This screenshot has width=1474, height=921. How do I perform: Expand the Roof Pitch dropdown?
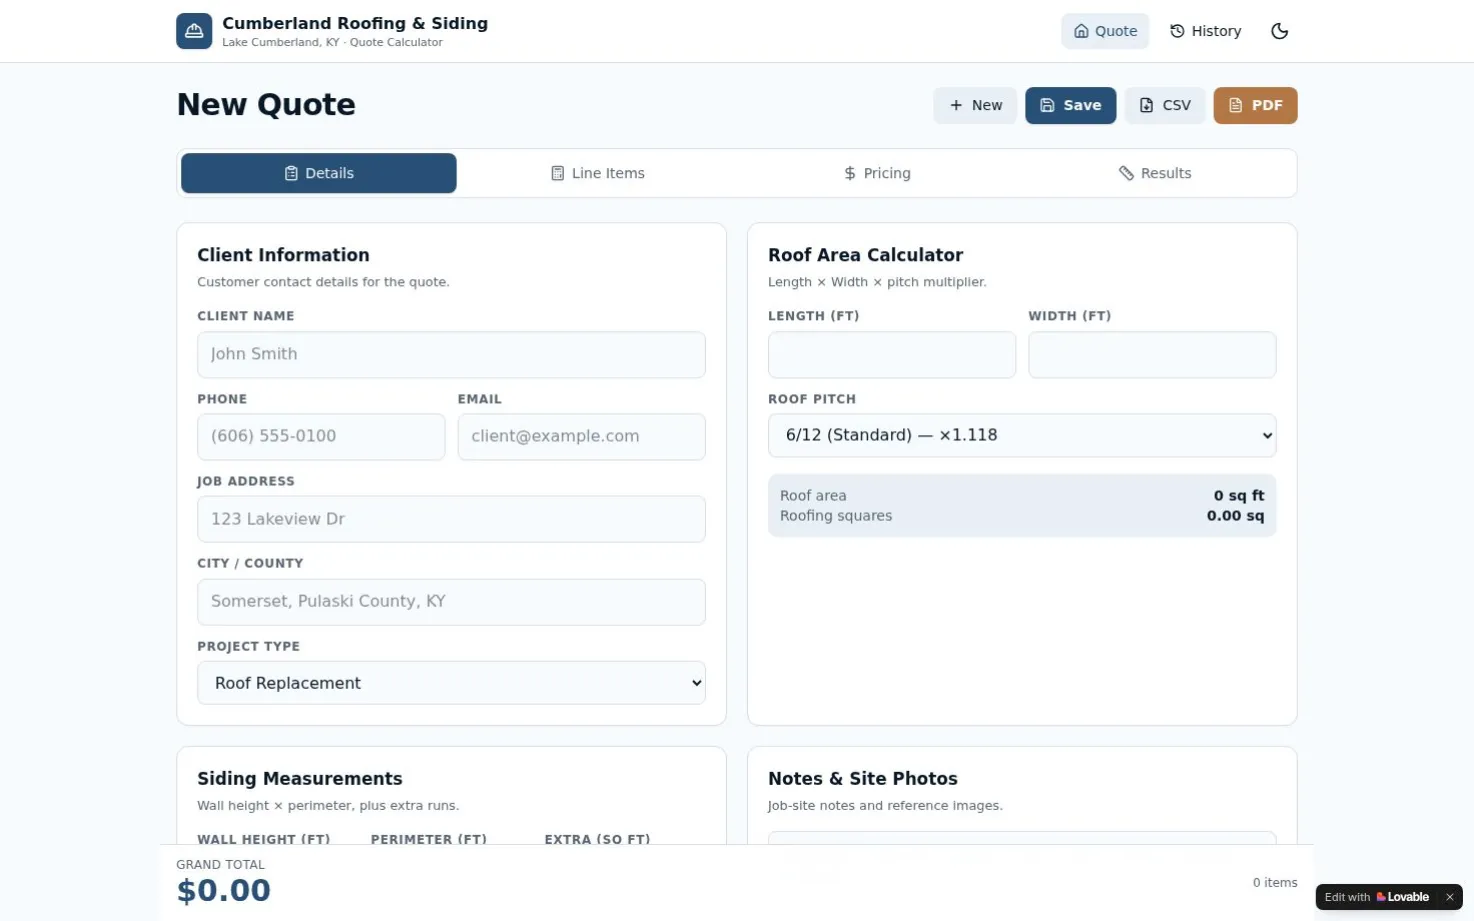coord(1022,435)
